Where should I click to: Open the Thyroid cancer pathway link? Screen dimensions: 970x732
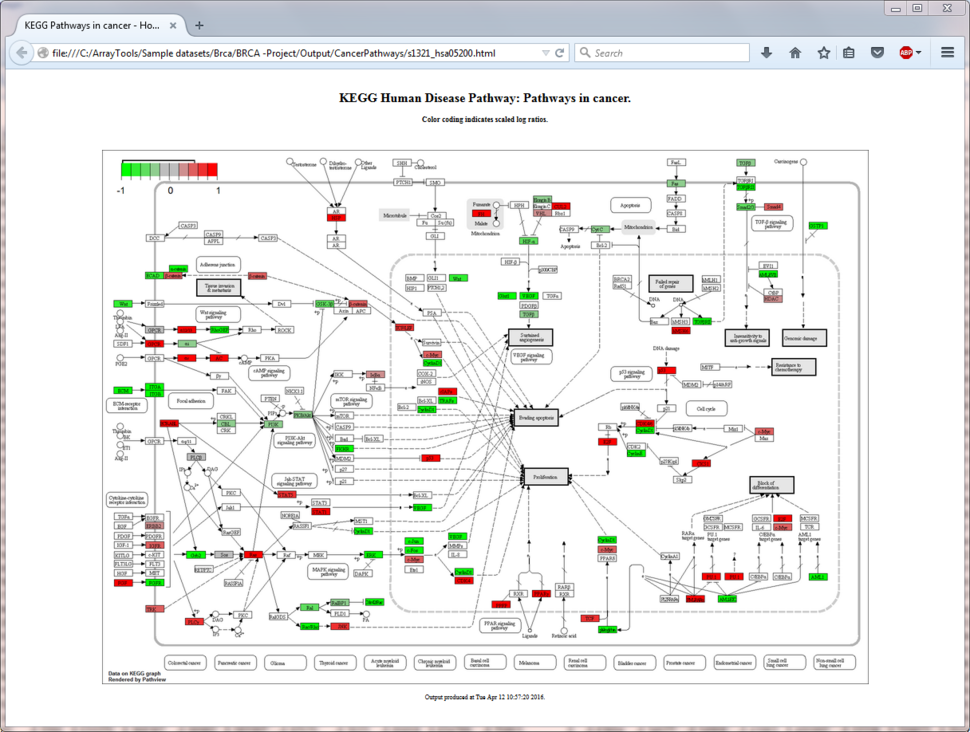point(335,662)
